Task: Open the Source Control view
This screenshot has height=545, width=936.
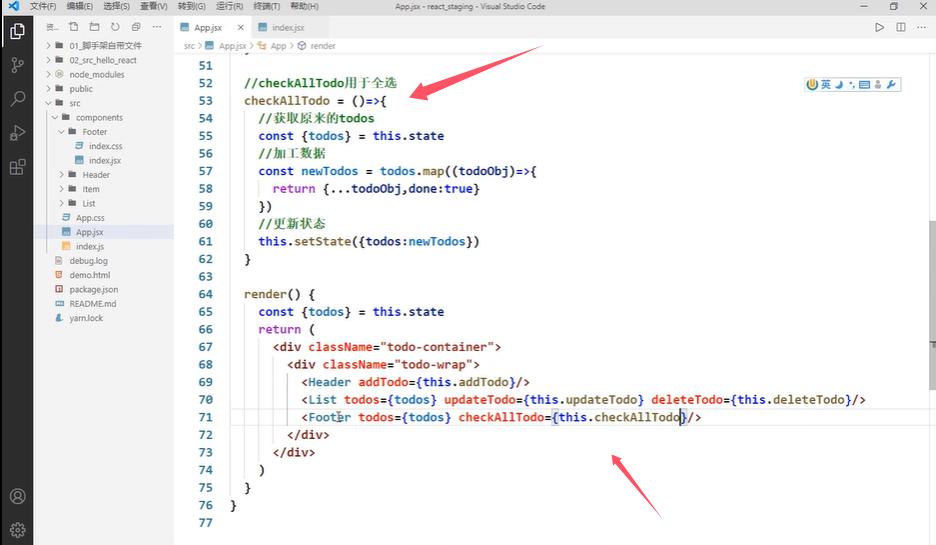Action: coord(17,65)
